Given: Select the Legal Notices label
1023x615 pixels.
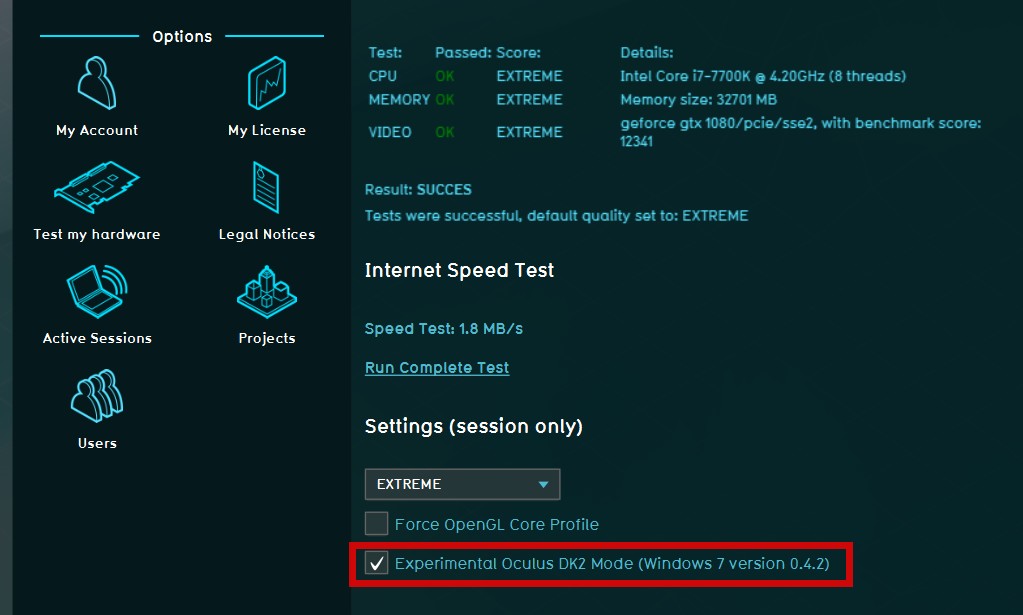Looking at the screenshot, I should (266, 234).
